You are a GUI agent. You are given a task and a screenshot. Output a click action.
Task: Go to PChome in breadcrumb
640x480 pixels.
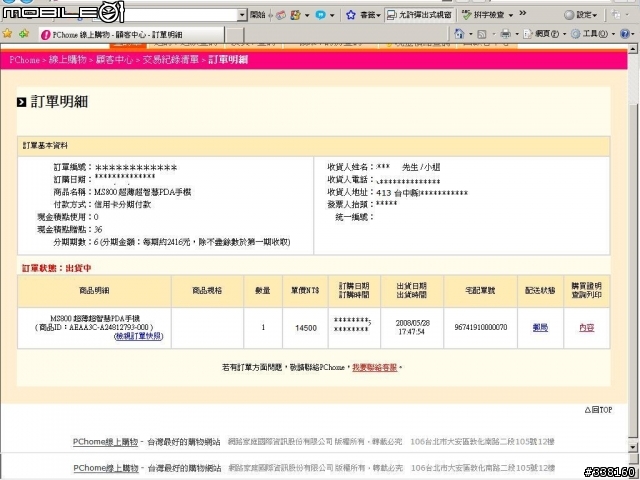tap(24, 60)
